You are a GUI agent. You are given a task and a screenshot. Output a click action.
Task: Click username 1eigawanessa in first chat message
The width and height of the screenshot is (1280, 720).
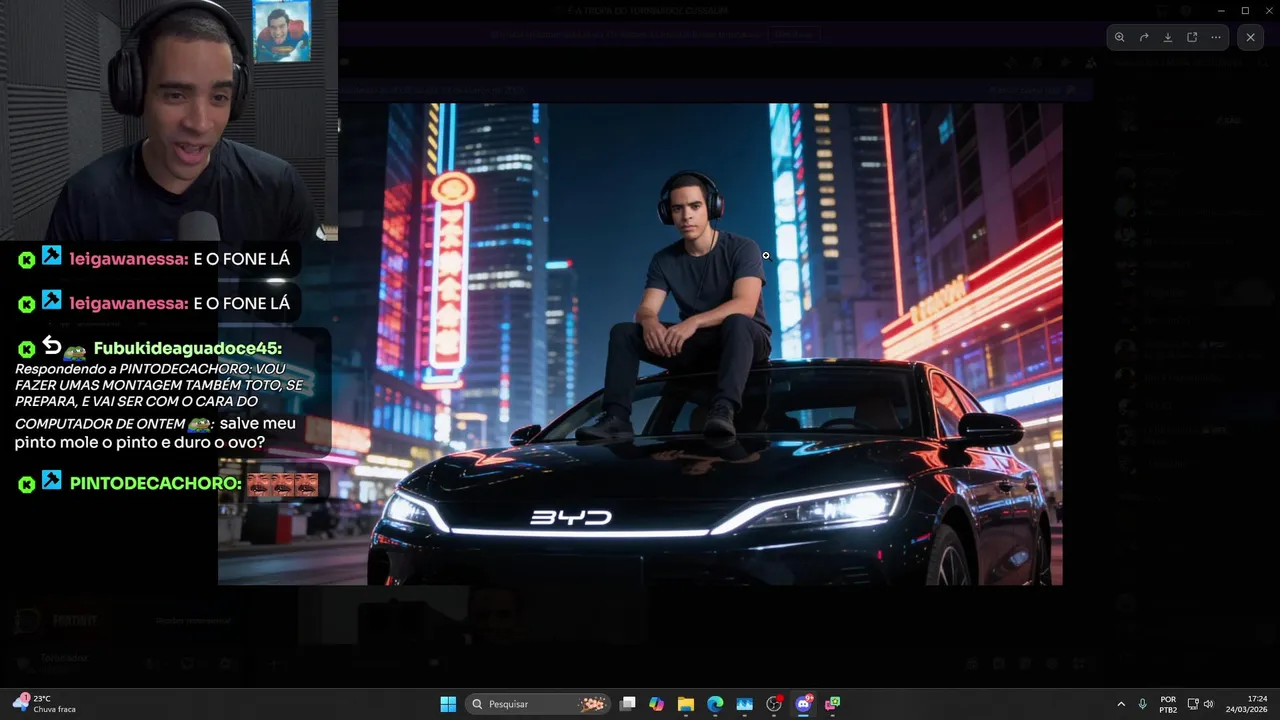pos(129,259)
